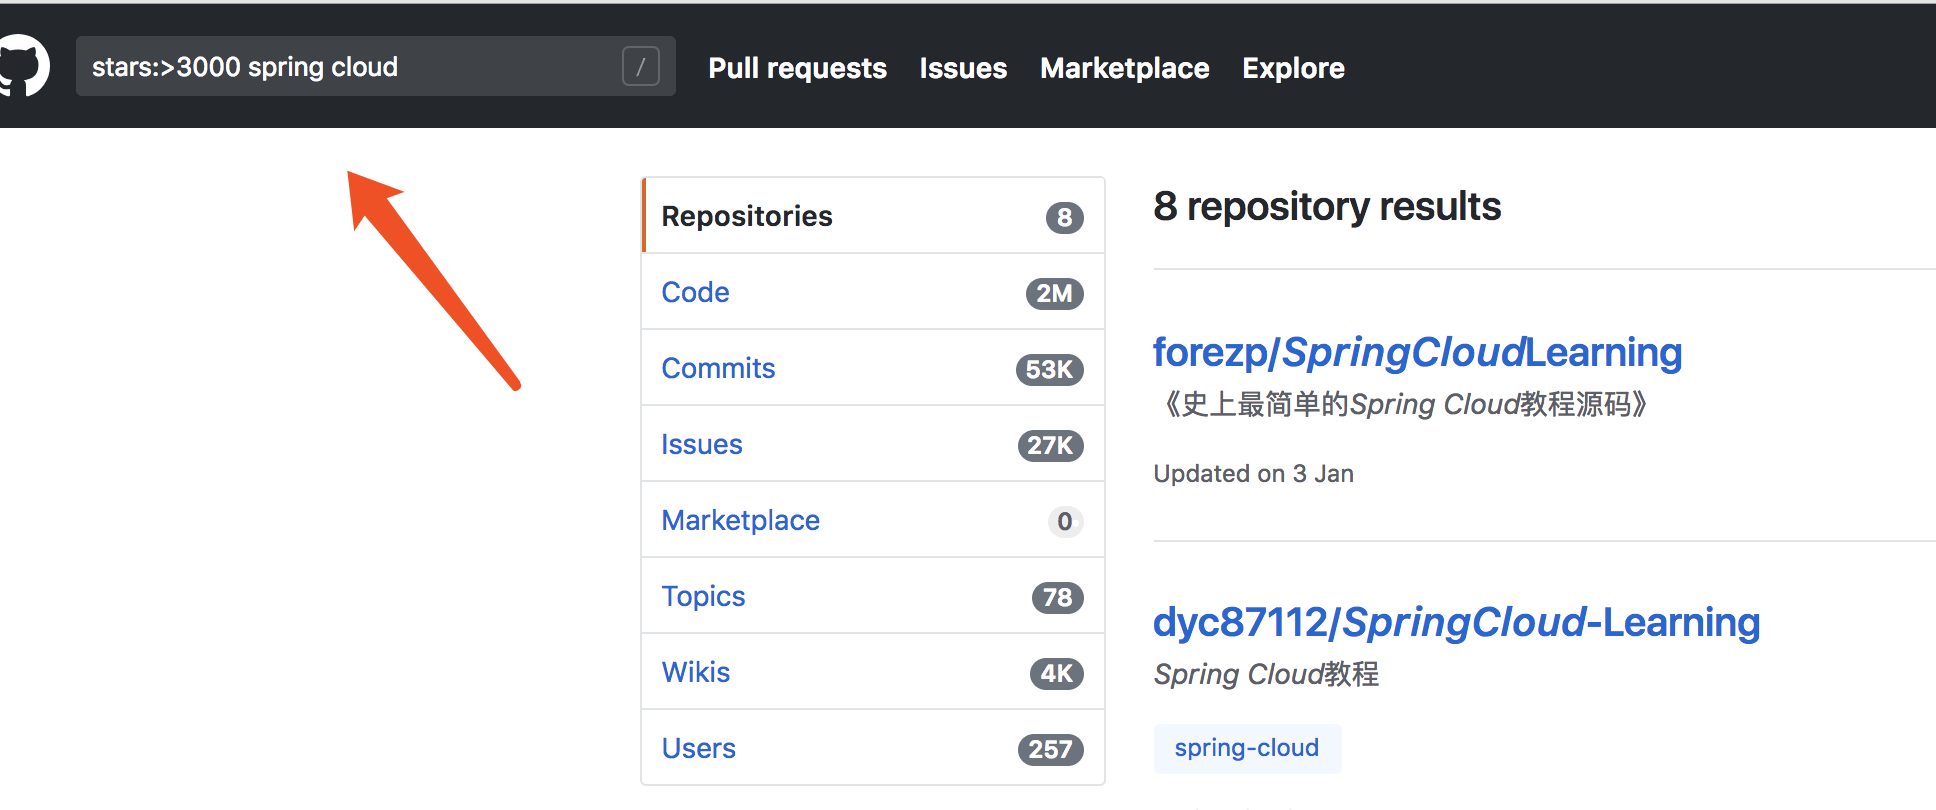Select the Repositories results filter
The height and width of the screenshot is (810, 1936).
click(x=747, y=216)
